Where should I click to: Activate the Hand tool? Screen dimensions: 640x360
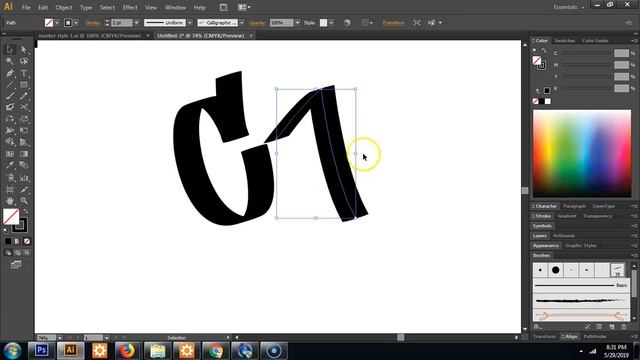coord(10,201)
